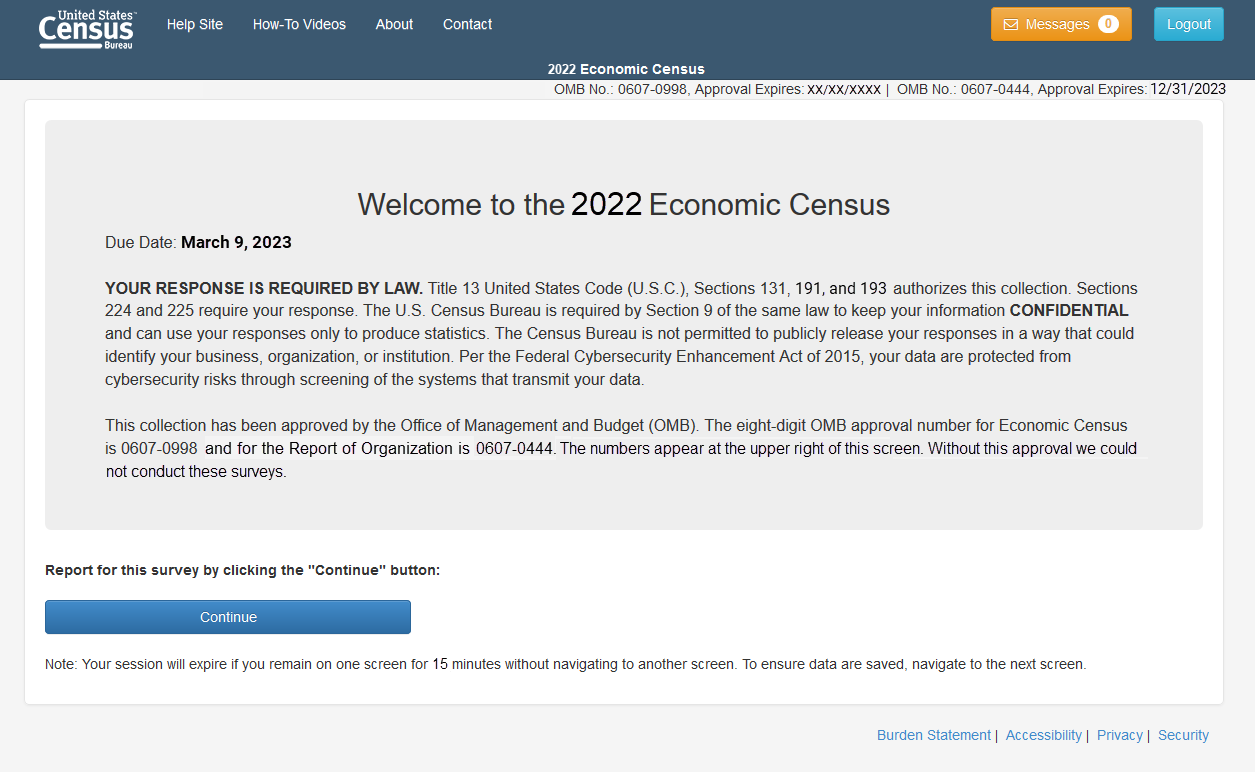
Task: Click the Welcome to the 2022 Economic Census heading
Action: click(x=623, y=205)
